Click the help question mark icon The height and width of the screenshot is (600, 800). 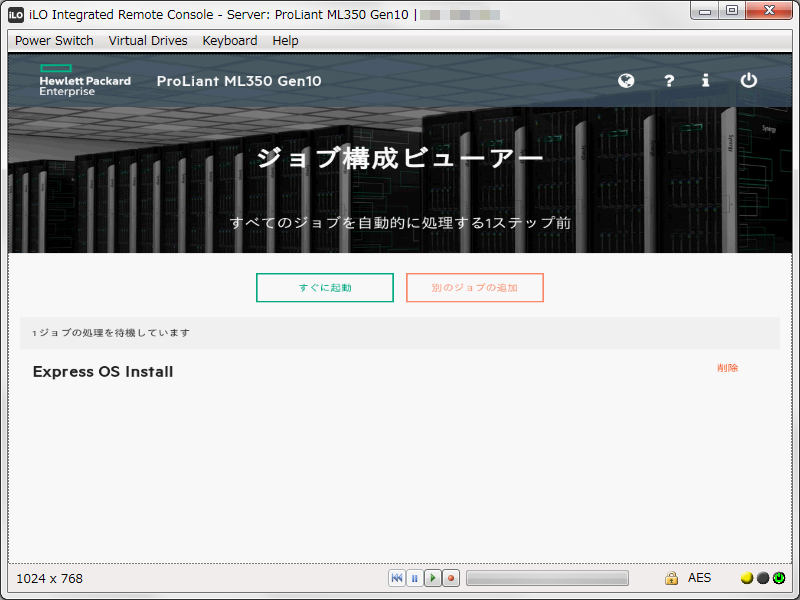(x=668, y=81)
